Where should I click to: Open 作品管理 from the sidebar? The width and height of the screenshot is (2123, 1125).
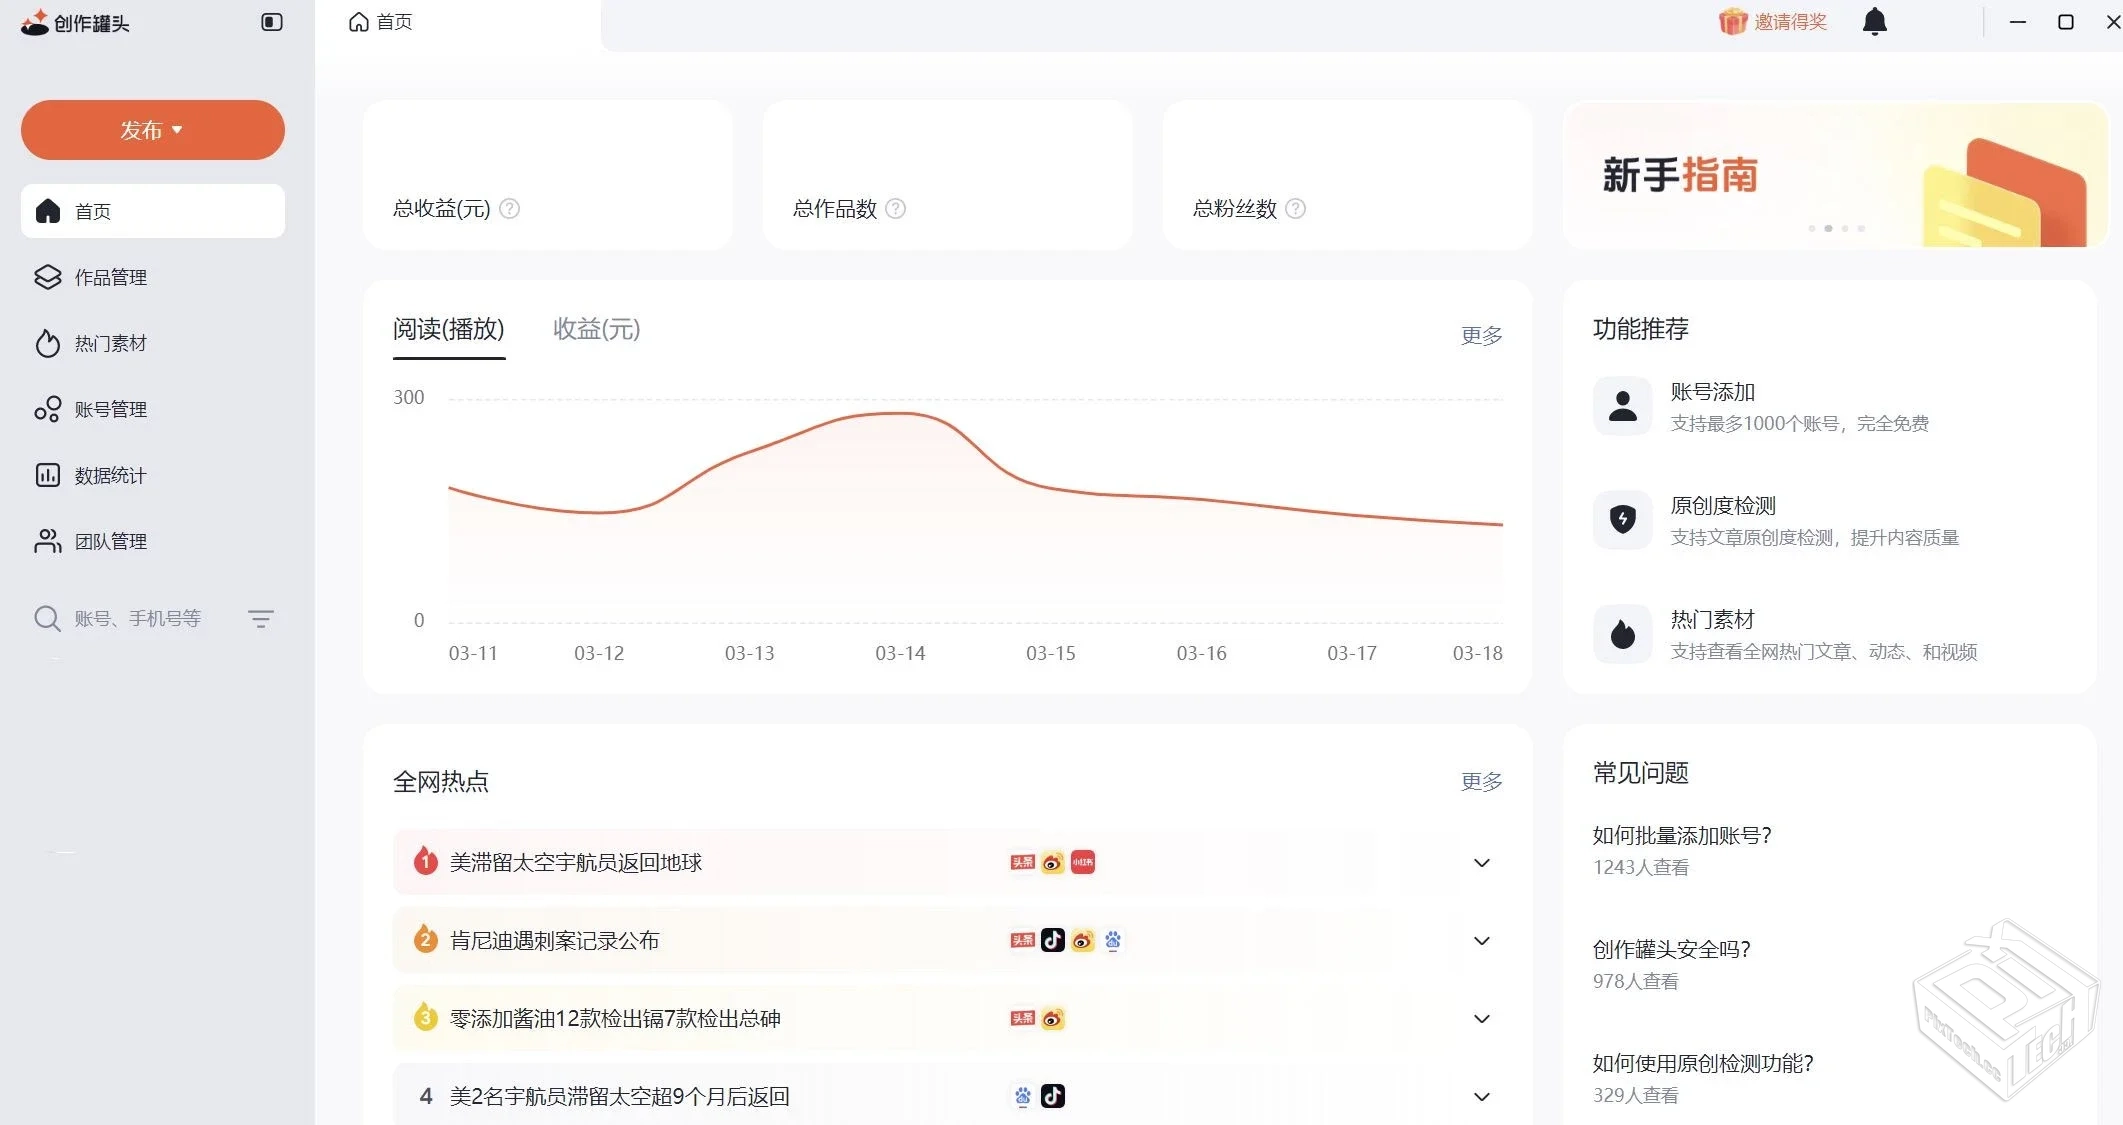pyautogui.click(x=110, y=277)
